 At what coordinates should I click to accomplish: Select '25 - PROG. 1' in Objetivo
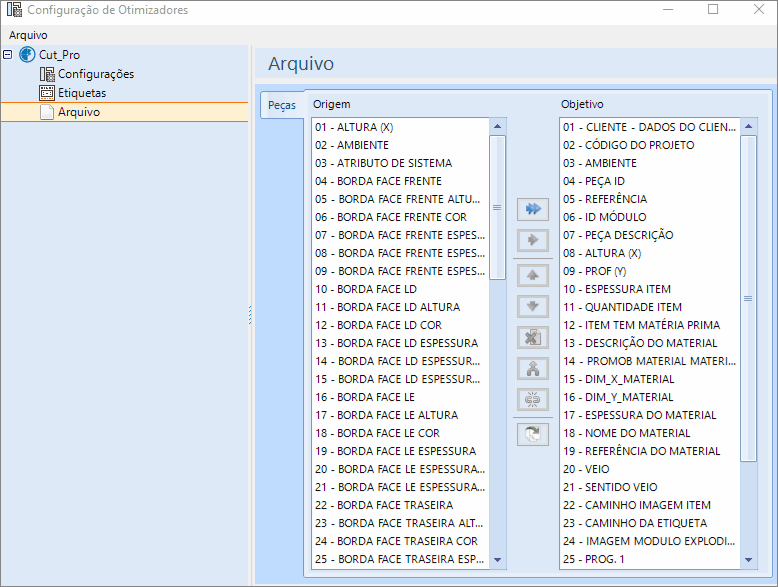tap(650, 559)
